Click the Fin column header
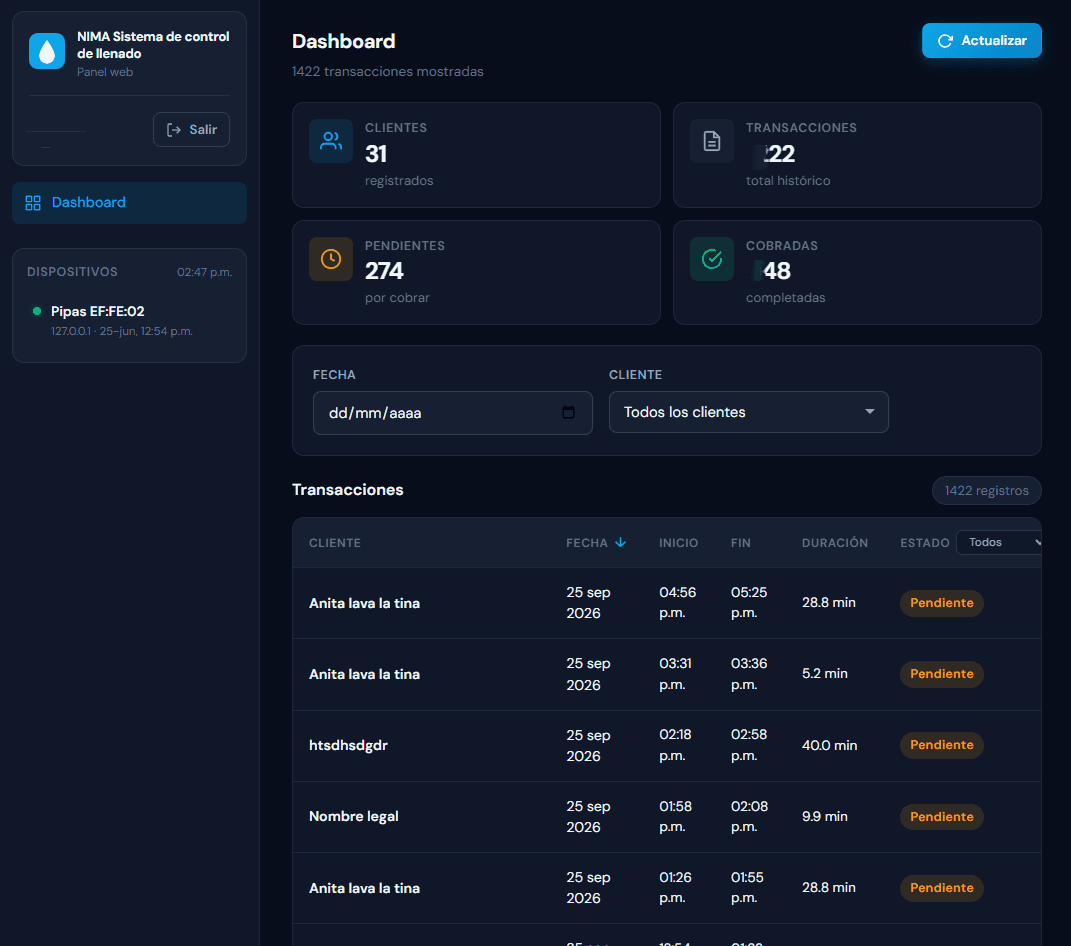This screenshot has width=1071, height=946. click(x=740, y=543)
